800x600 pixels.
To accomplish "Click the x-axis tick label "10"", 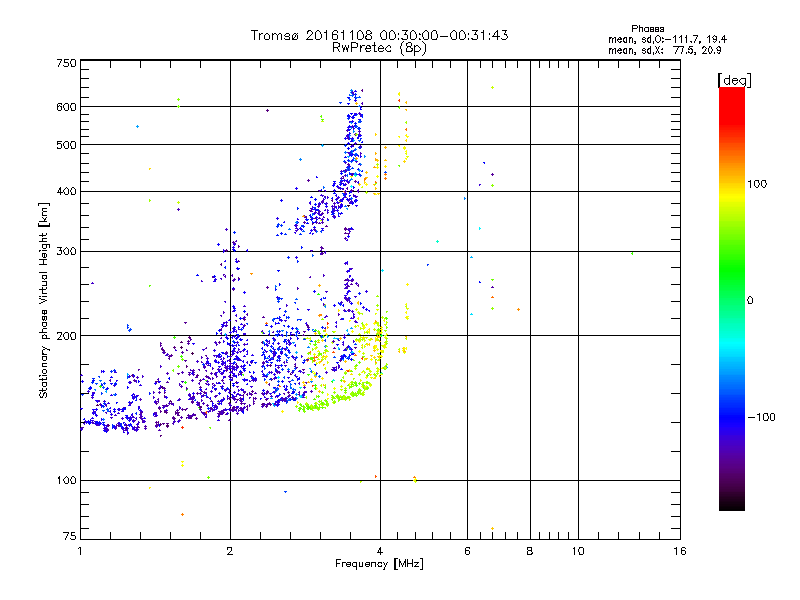I will point(578,551).
